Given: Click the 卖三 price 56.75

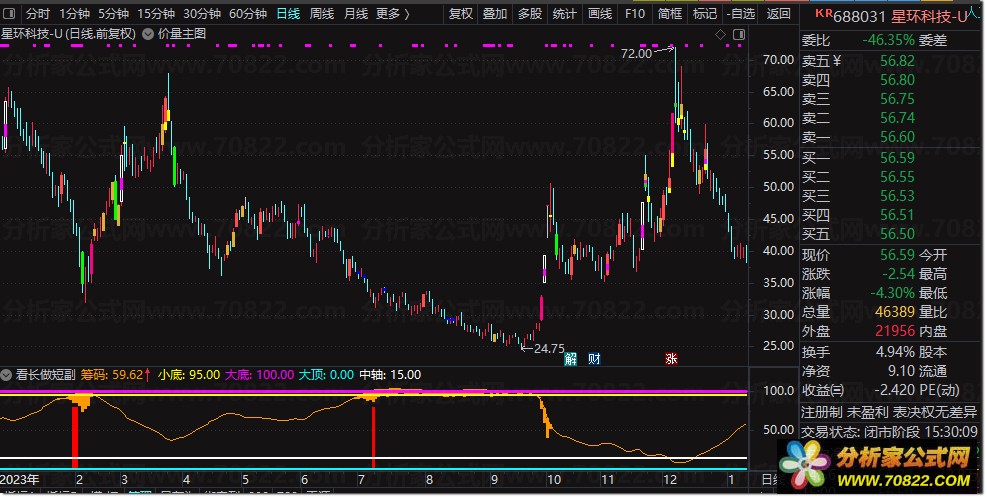Looking at the screenshot, I should click(x=898, y=99).
